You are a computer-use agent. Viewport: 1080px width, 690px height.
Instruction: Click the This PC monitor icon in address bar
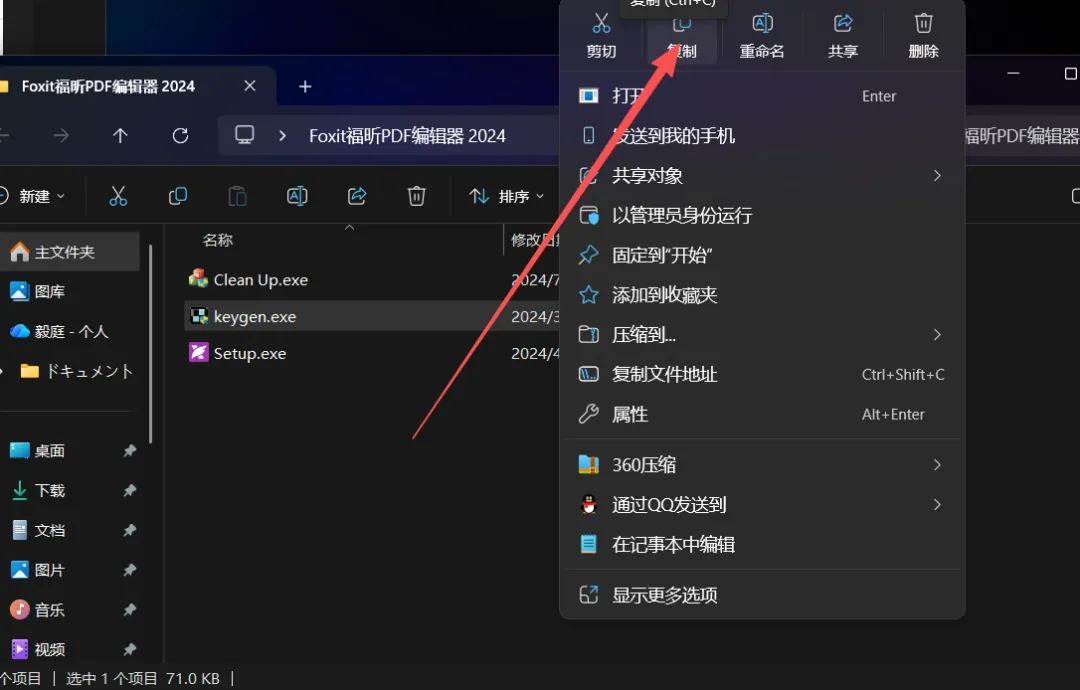tap(245, 135)
